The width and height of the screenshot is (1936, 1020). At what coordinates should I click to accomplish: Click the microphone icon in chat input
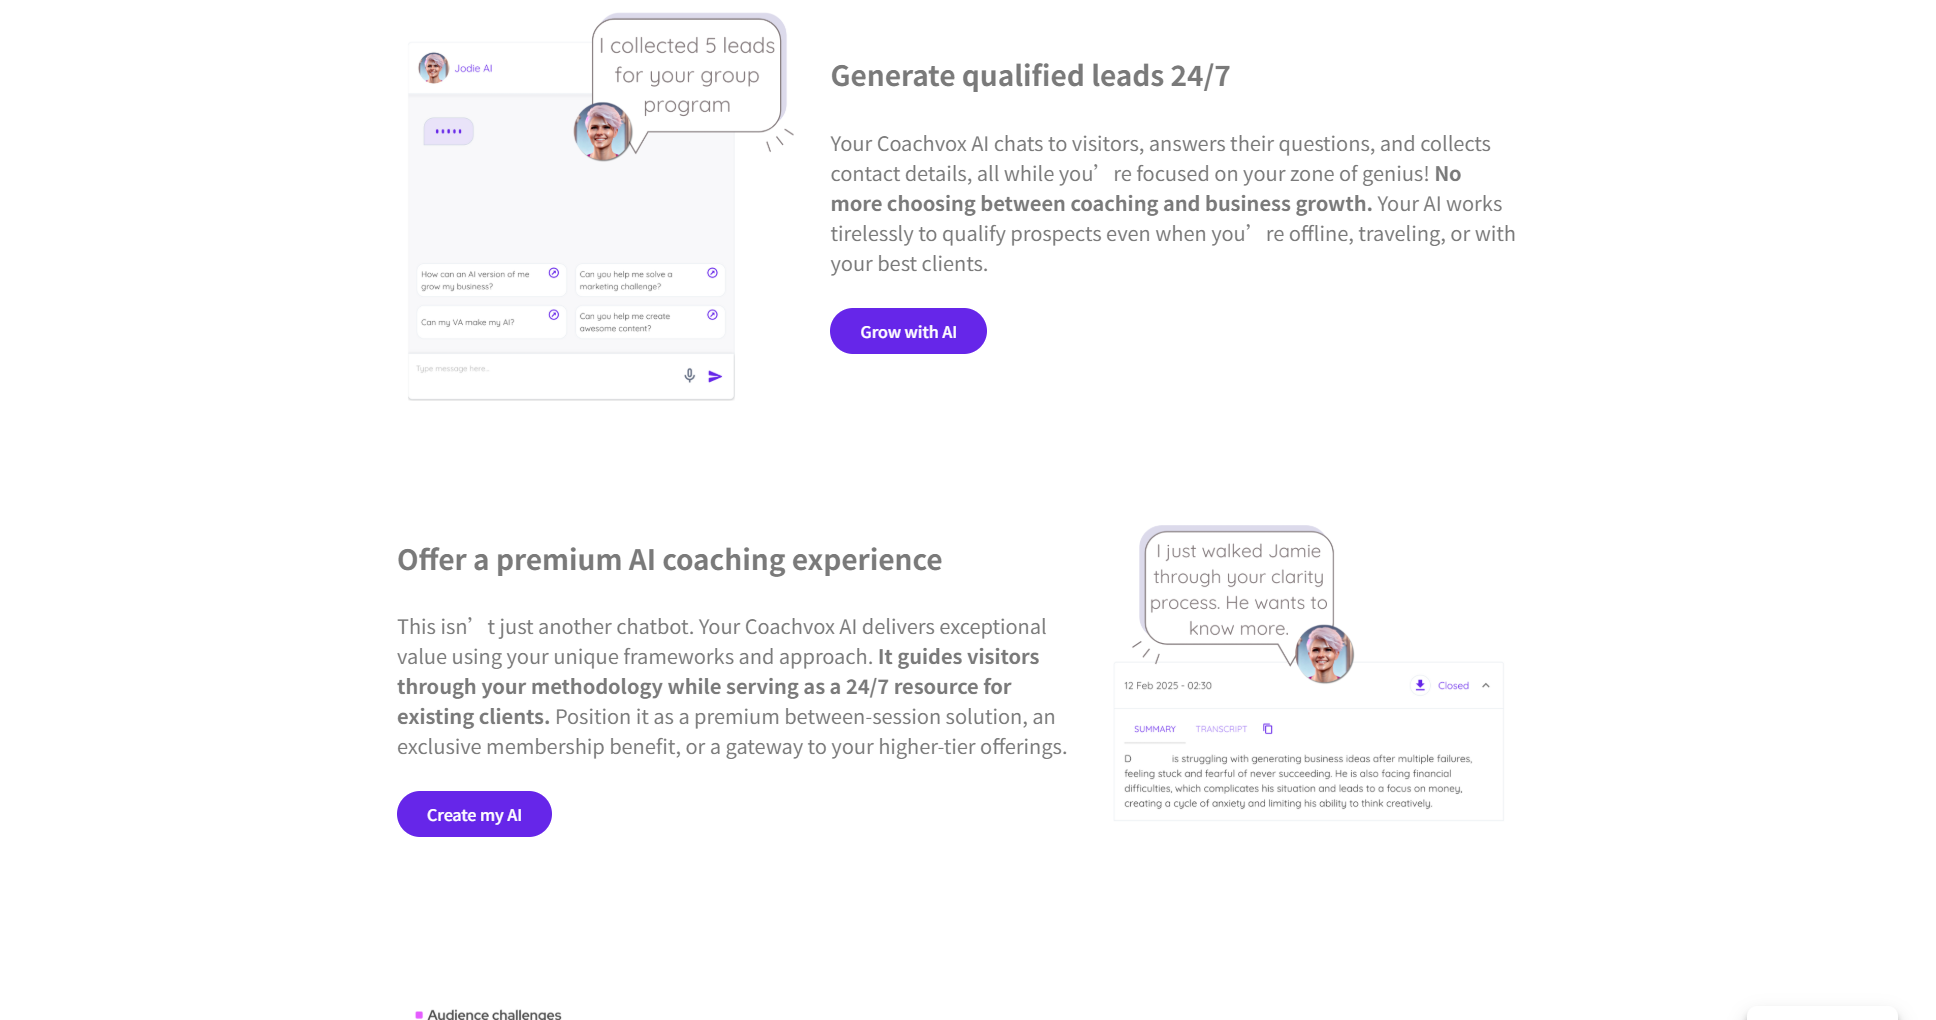point(689,376)
